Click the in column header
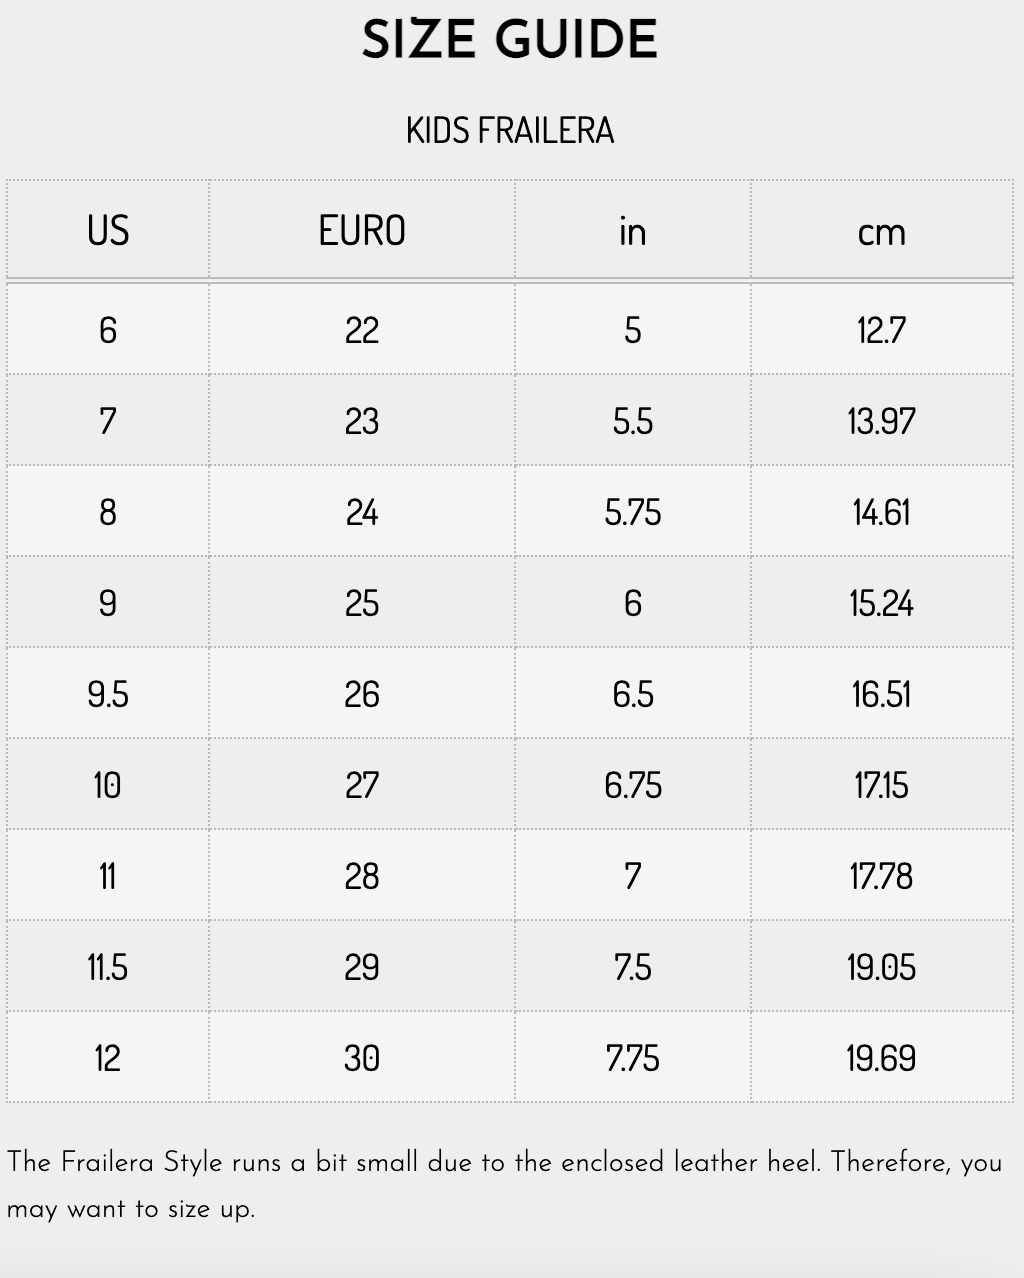Screen dimensions: 1024x1278 tap(632, 231)
